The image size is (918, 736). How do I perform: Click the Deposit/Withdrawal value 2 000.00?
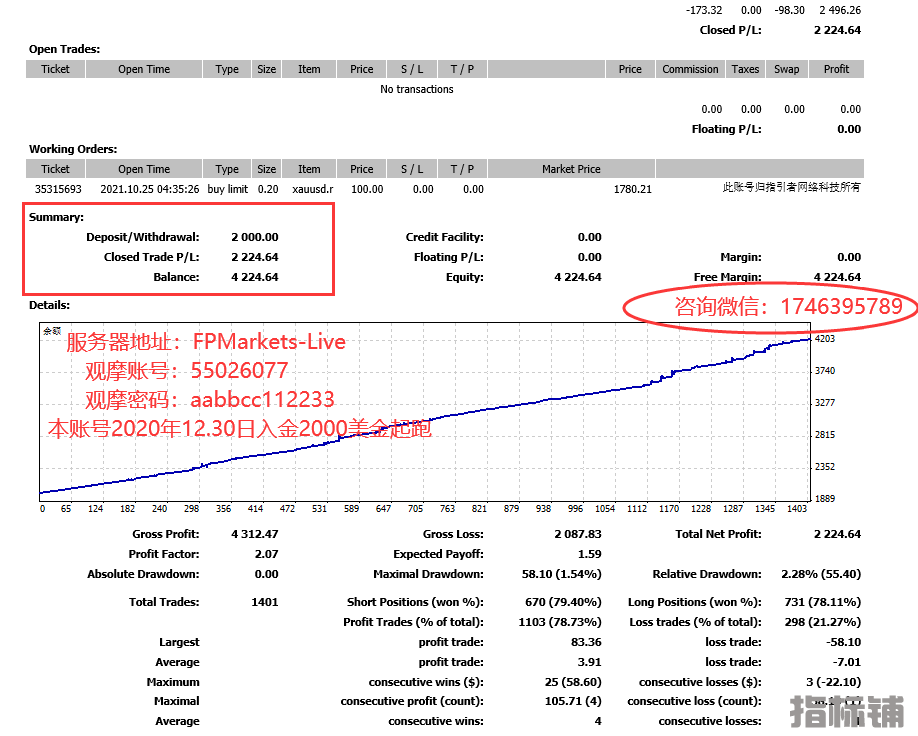pos(254,237)
